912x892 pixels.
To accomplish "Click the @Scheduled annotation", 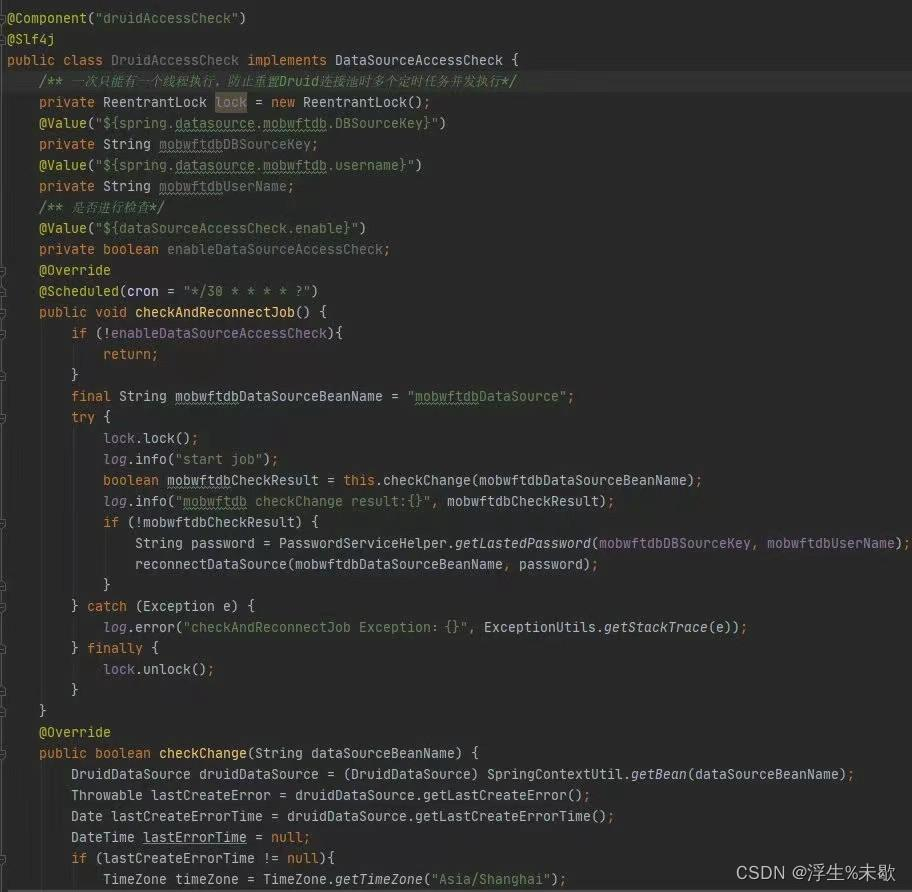I will pyautogui.click(x=79, y=292).
